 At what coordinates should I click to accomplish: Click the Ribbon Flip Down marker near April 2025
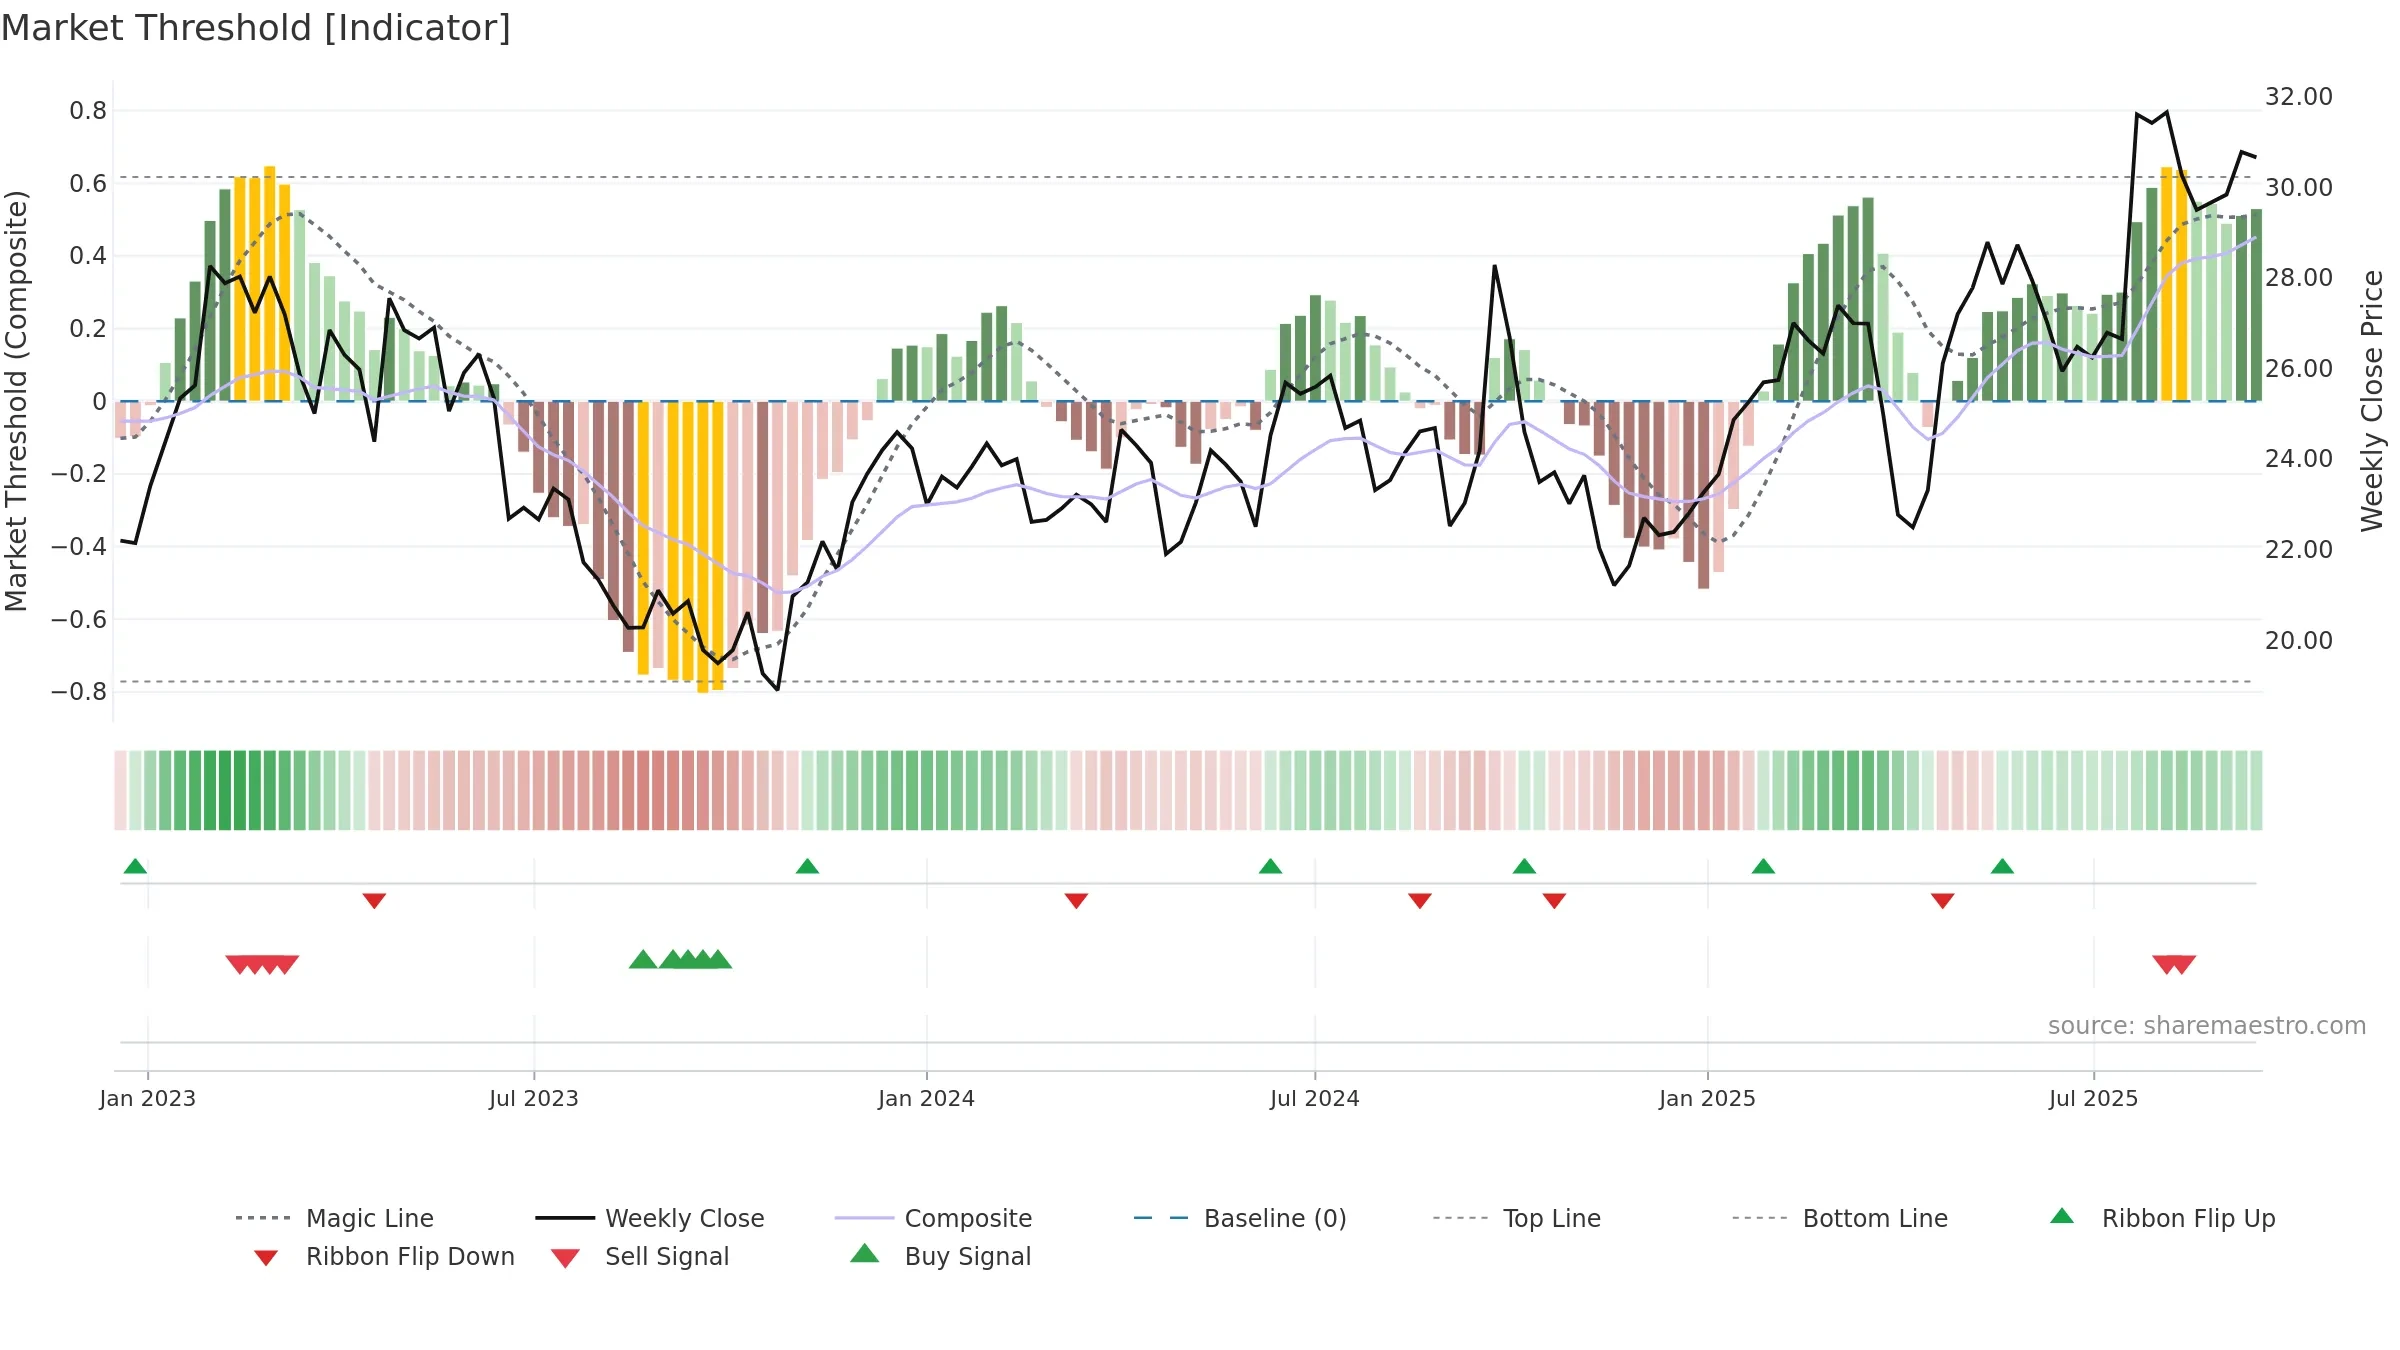(x=1943, y=901)
